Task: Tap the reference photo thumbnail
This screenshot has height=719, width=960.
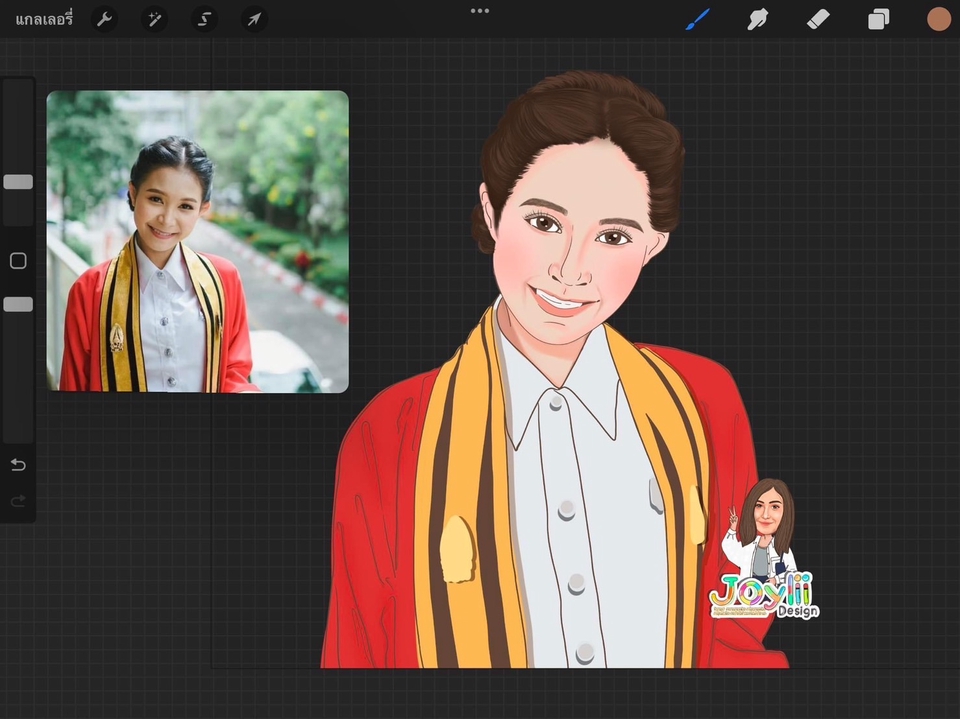Action: [x=197, y=241]
